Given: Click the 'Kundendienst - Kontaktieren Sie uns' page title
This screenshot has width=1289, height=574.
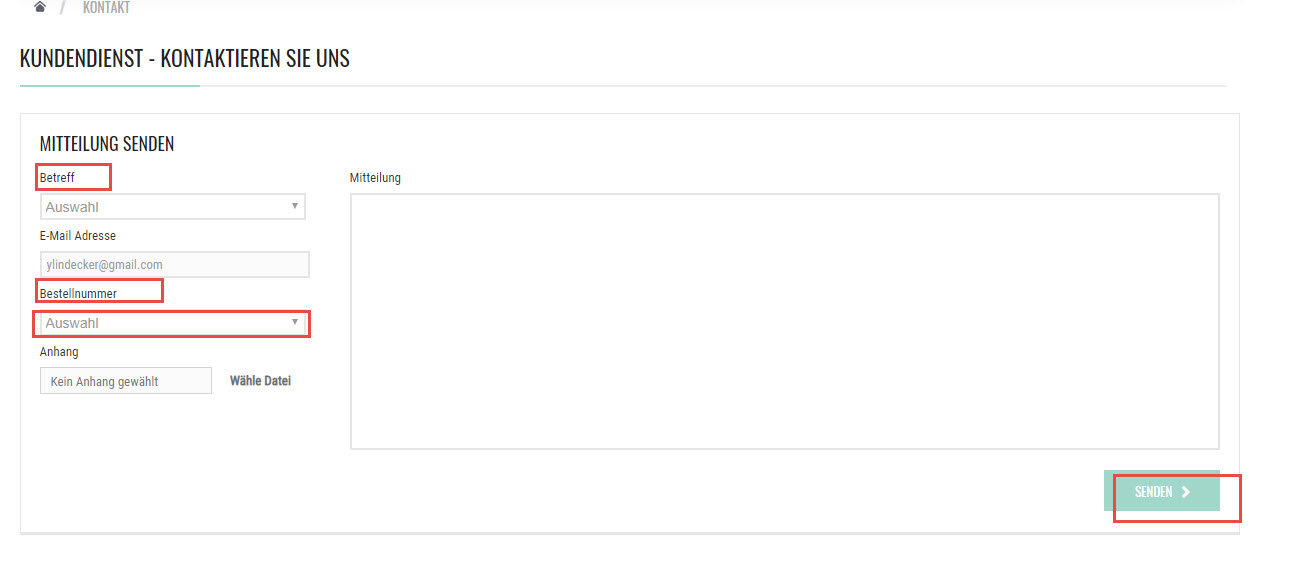Looking at the screenshot, I should (x=185, y=59).
